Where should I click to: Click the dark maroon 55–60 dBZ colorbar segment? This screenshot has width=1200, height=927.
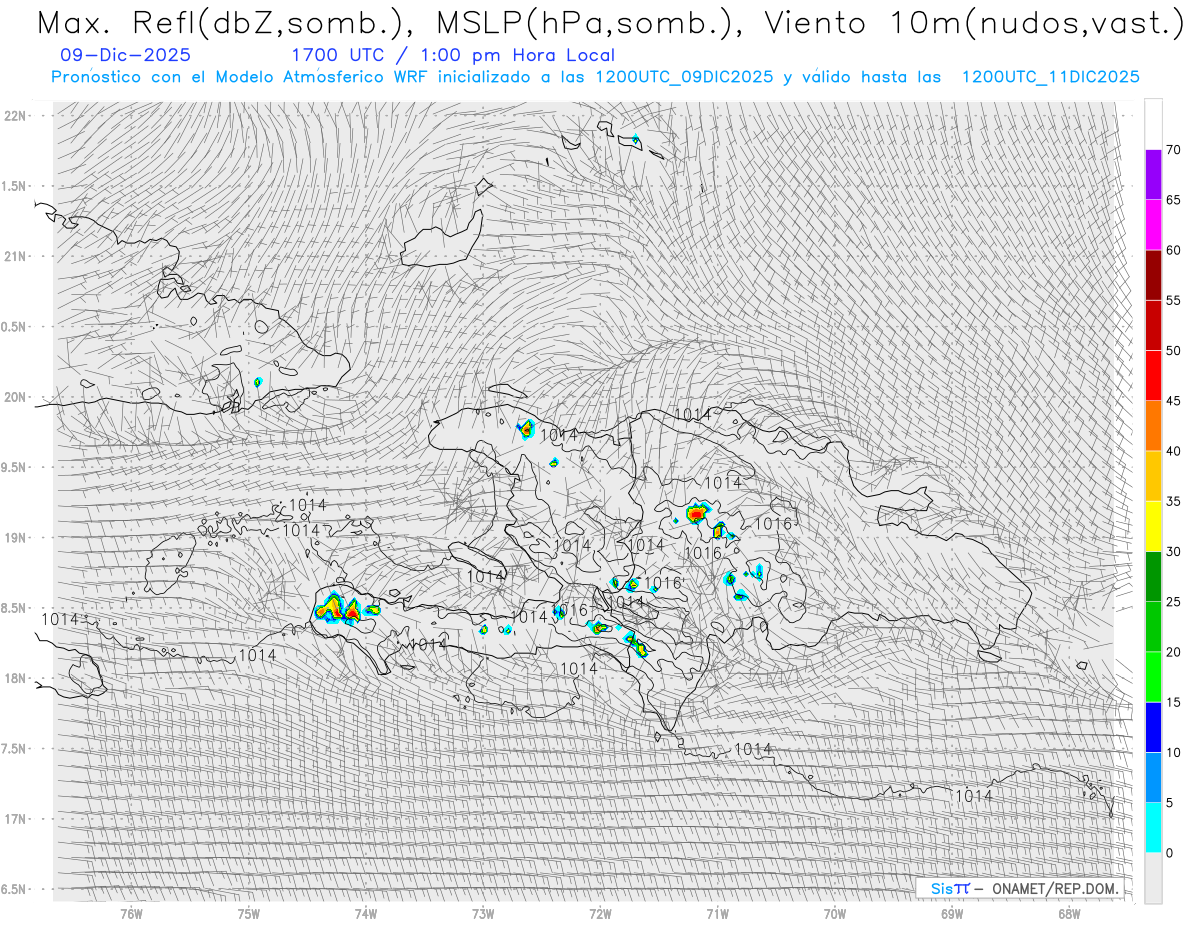point(1153,275)
